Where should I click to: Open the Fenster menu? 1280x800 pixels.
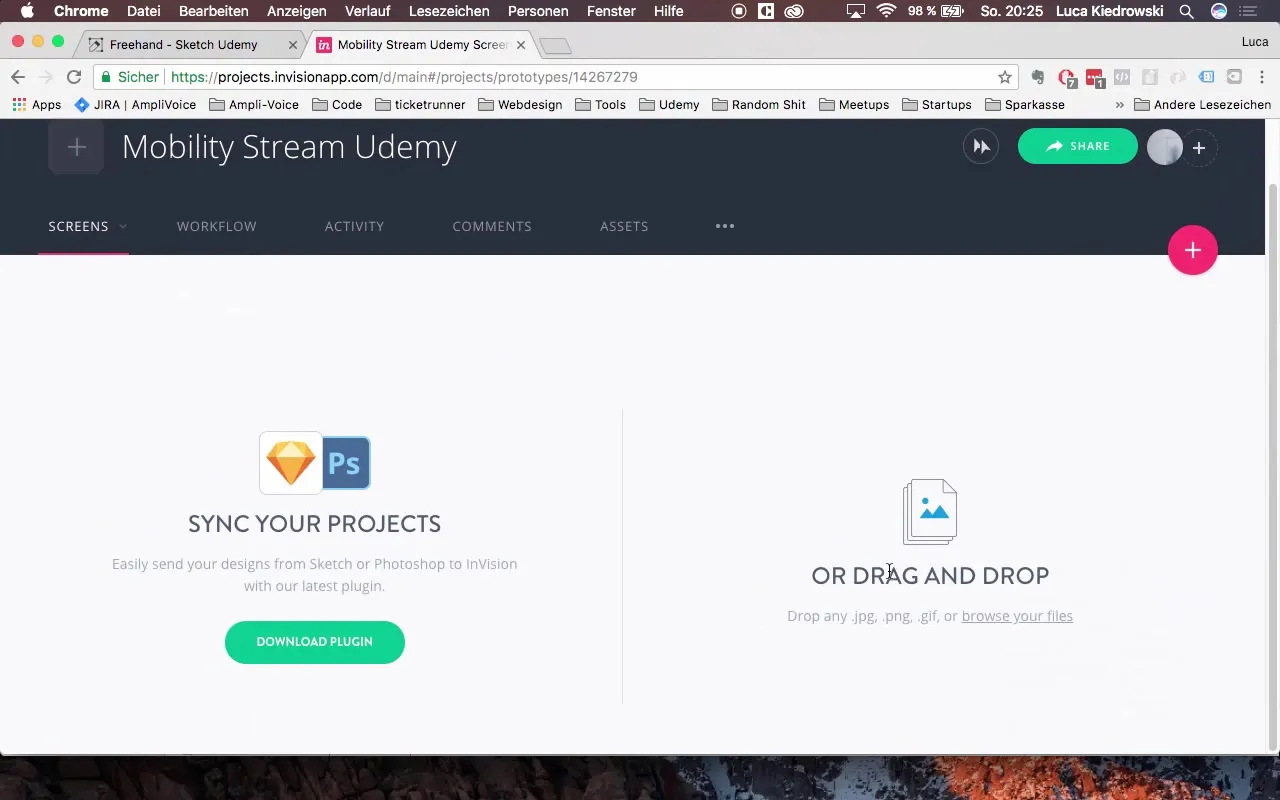(611, 11)
